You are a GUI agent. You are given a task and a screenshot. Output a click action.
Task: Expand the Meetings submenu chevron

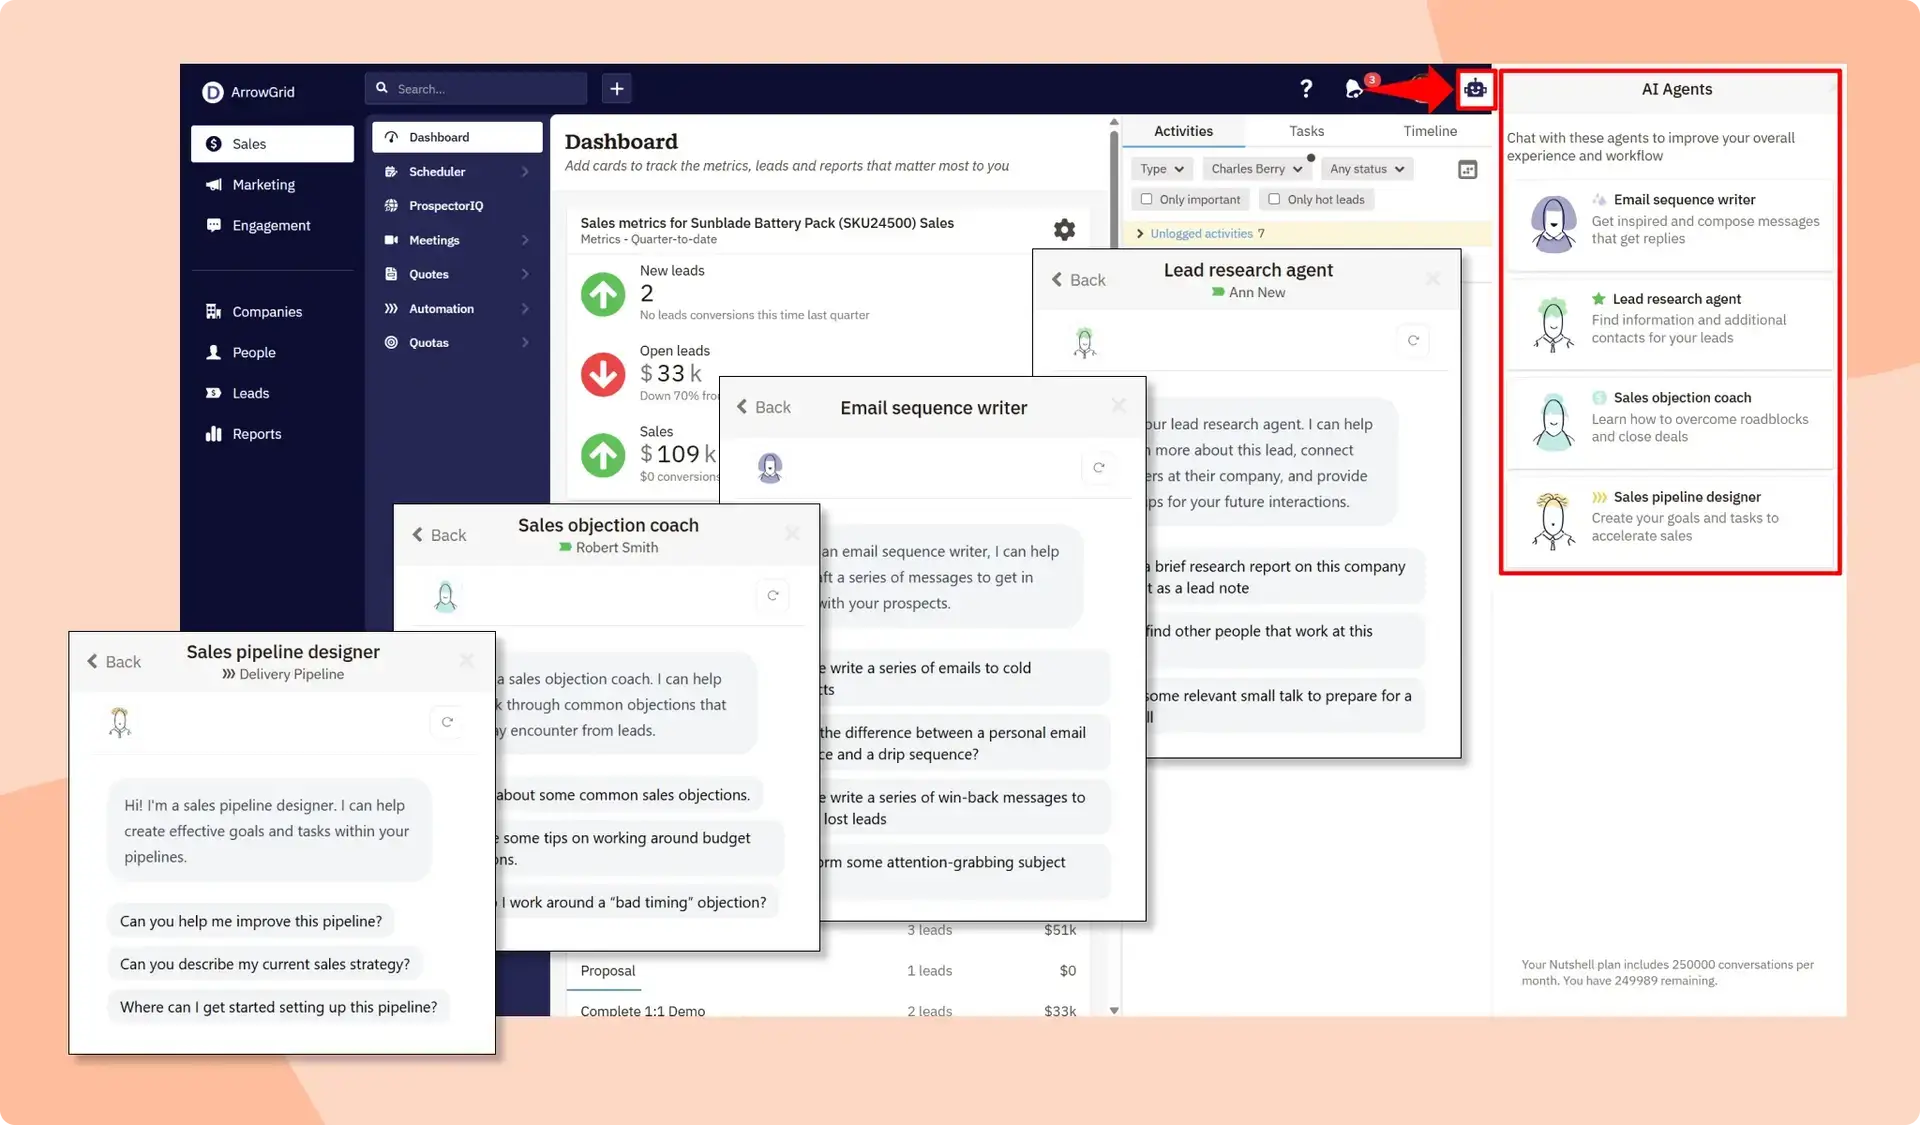point(527,240)
